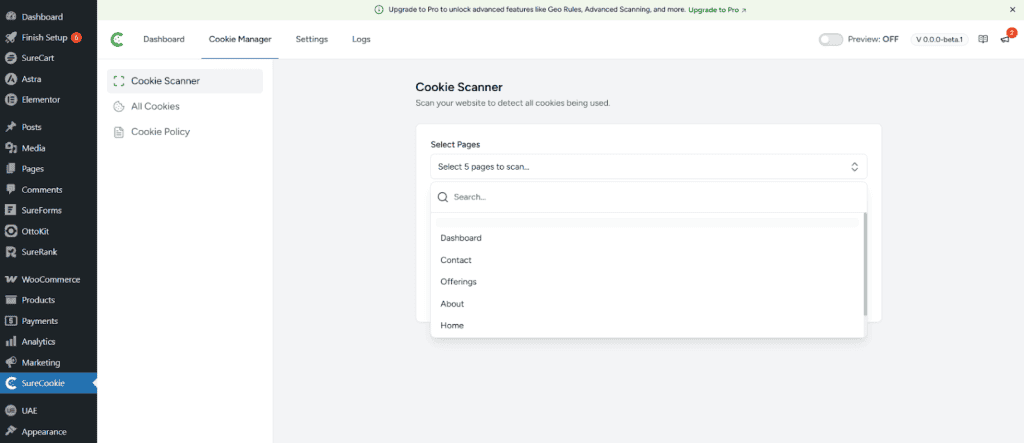Open SureCart icon in sidebar
1024x443 pixels.
[10, 58]
